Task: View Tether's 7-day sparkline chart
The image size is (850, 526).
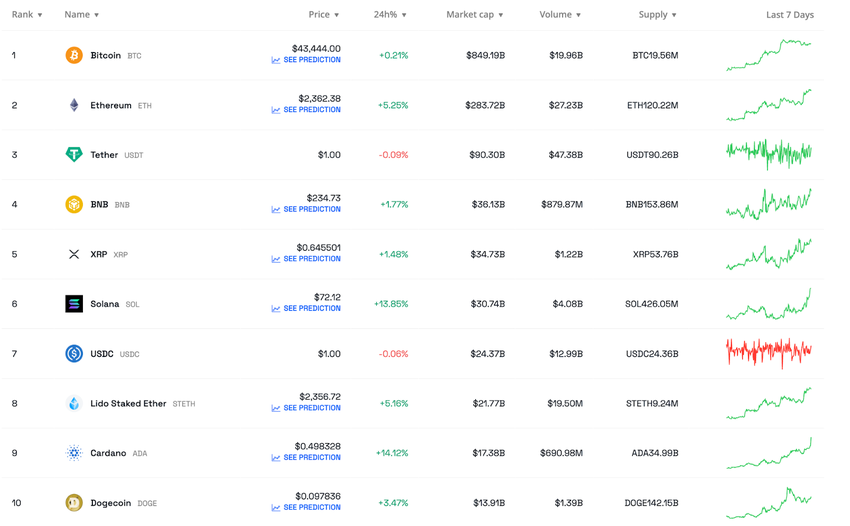Action: [x=769, y=154]
